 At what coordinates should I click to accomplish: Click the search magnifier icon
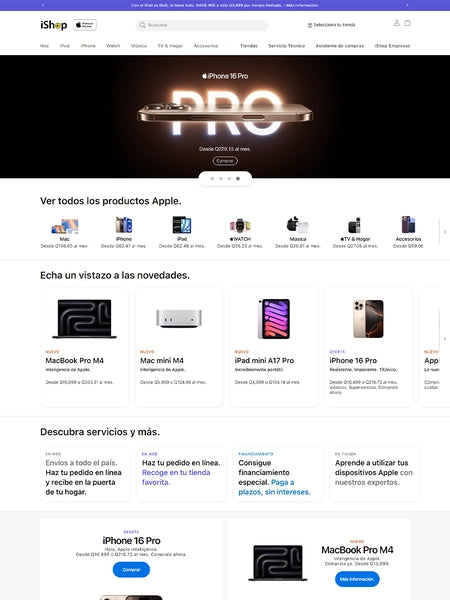point(142,25)
